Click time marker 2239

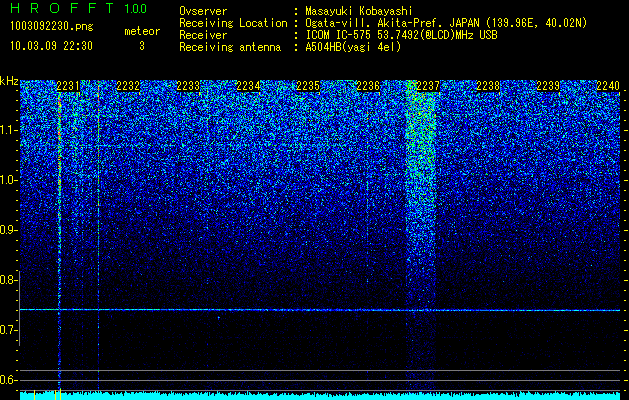click(x=548, y=86)
